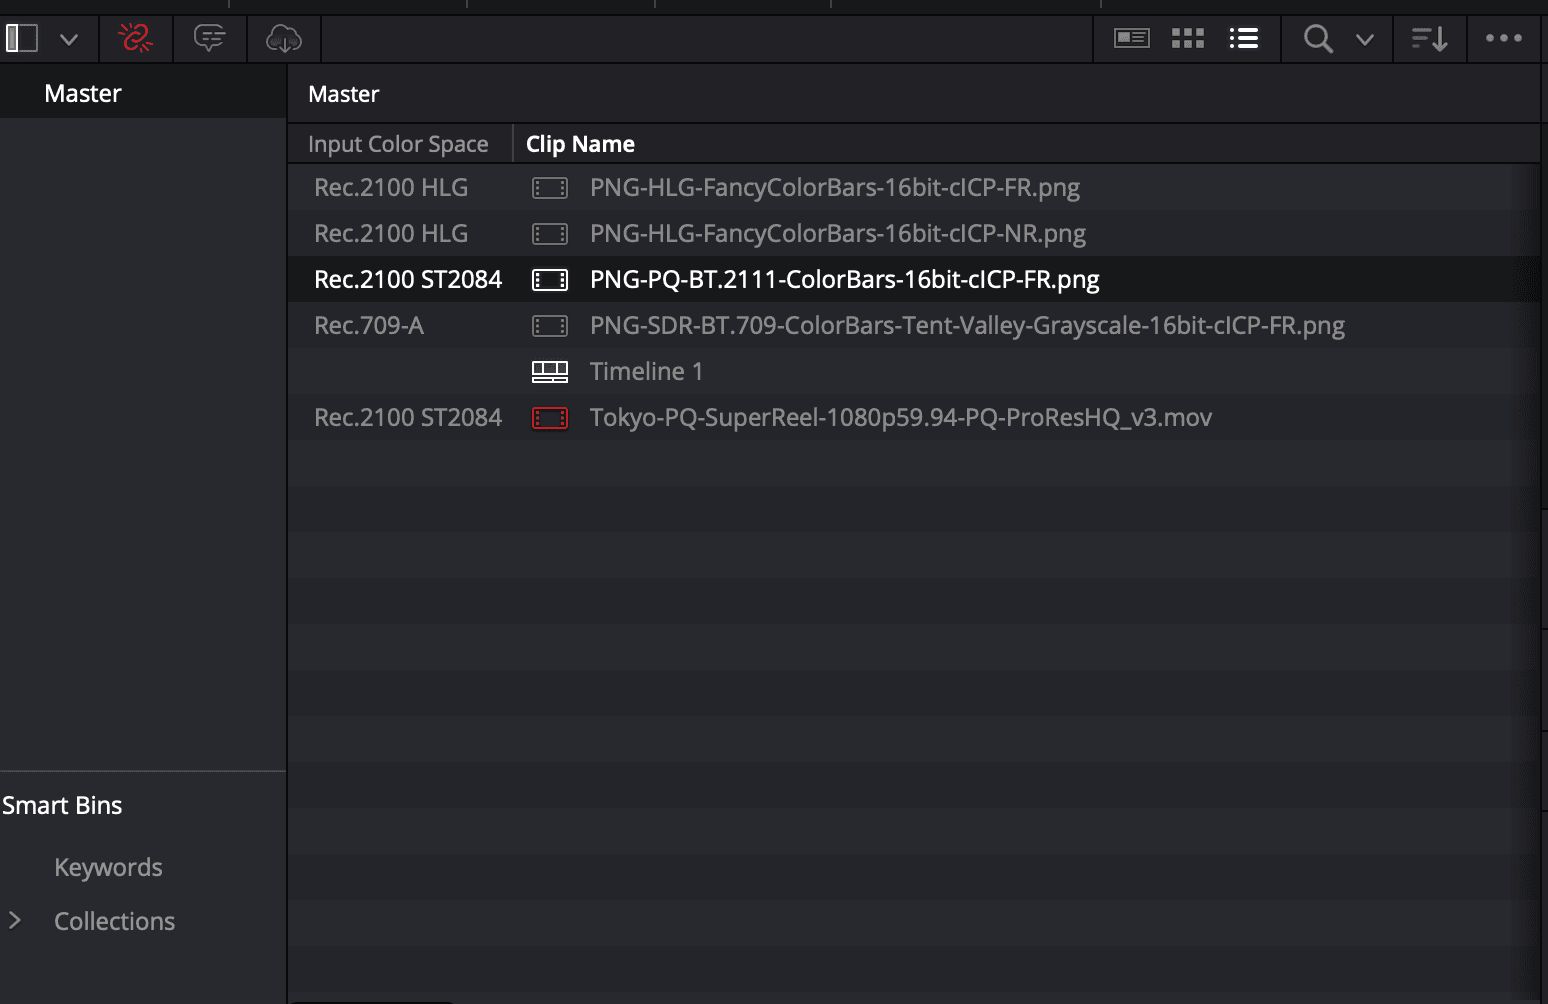The height and width of the screenshot is (1004, 1548).
Task: Open the search options dropdown chevron
Action: (1365, 40)
